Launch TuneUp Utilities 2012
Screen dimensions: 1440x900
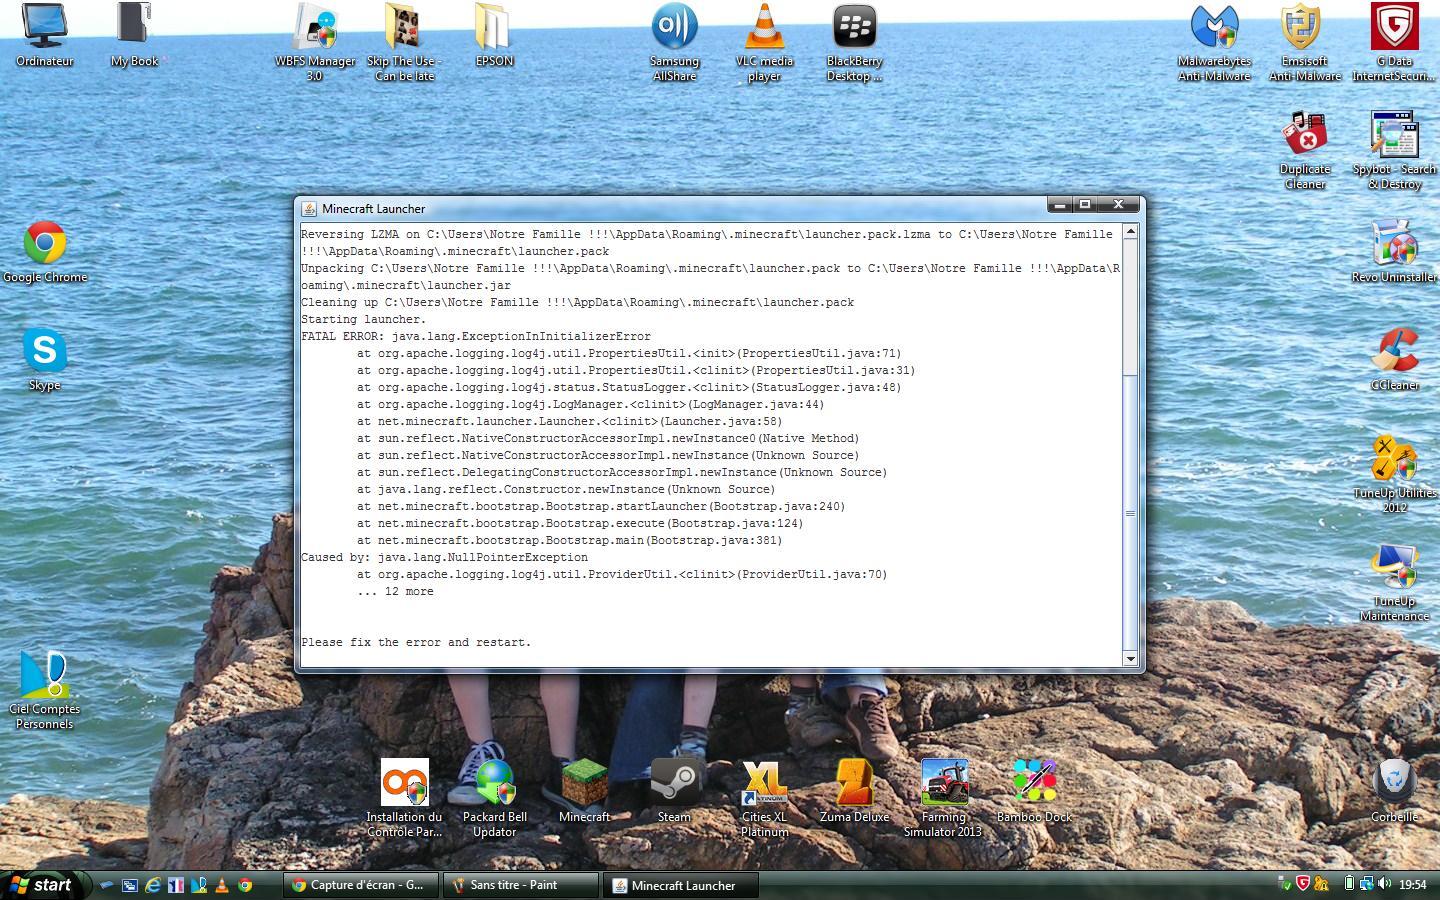1394,474
